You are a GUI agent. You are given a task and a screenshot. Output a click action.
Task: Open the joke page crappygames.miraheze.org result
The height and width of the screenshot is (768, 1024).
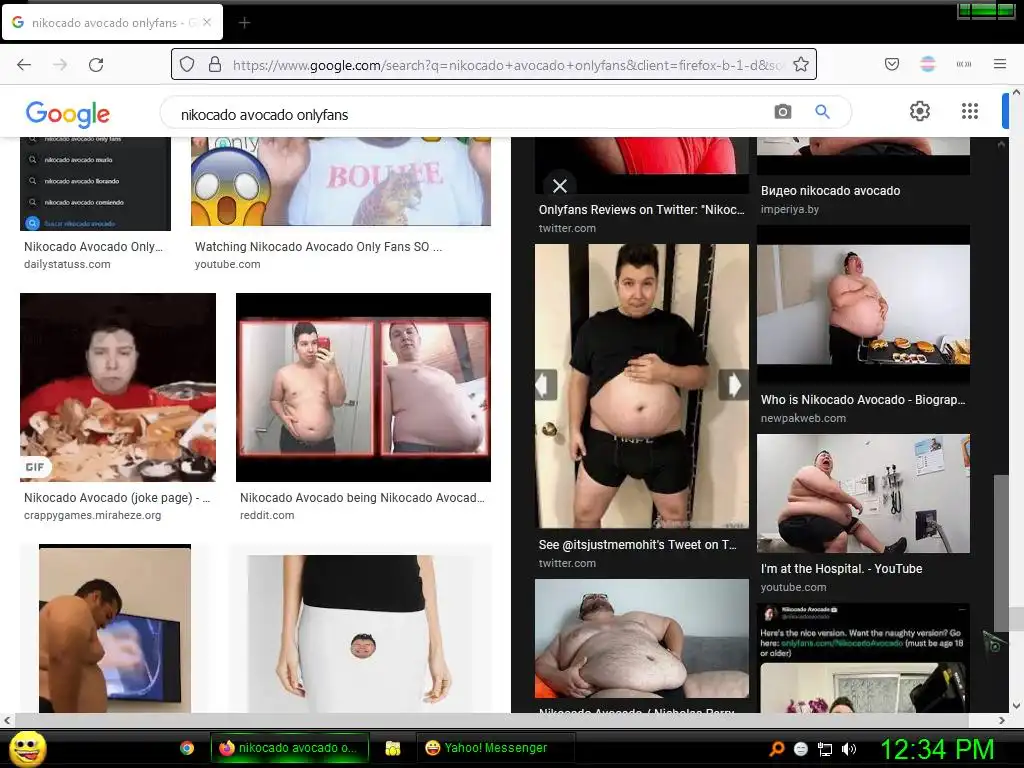click(117, 498)
